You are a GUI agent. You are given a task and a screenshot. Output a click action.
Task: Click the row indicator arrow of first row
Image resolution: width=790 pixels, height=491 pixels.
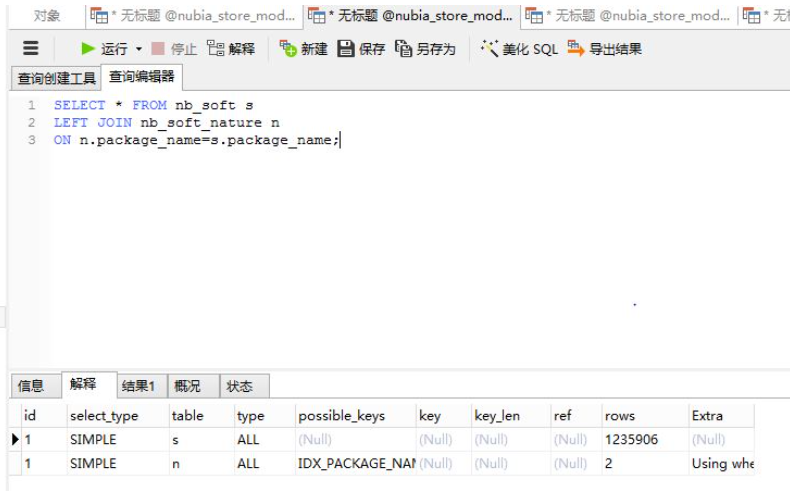click(15, 440)
